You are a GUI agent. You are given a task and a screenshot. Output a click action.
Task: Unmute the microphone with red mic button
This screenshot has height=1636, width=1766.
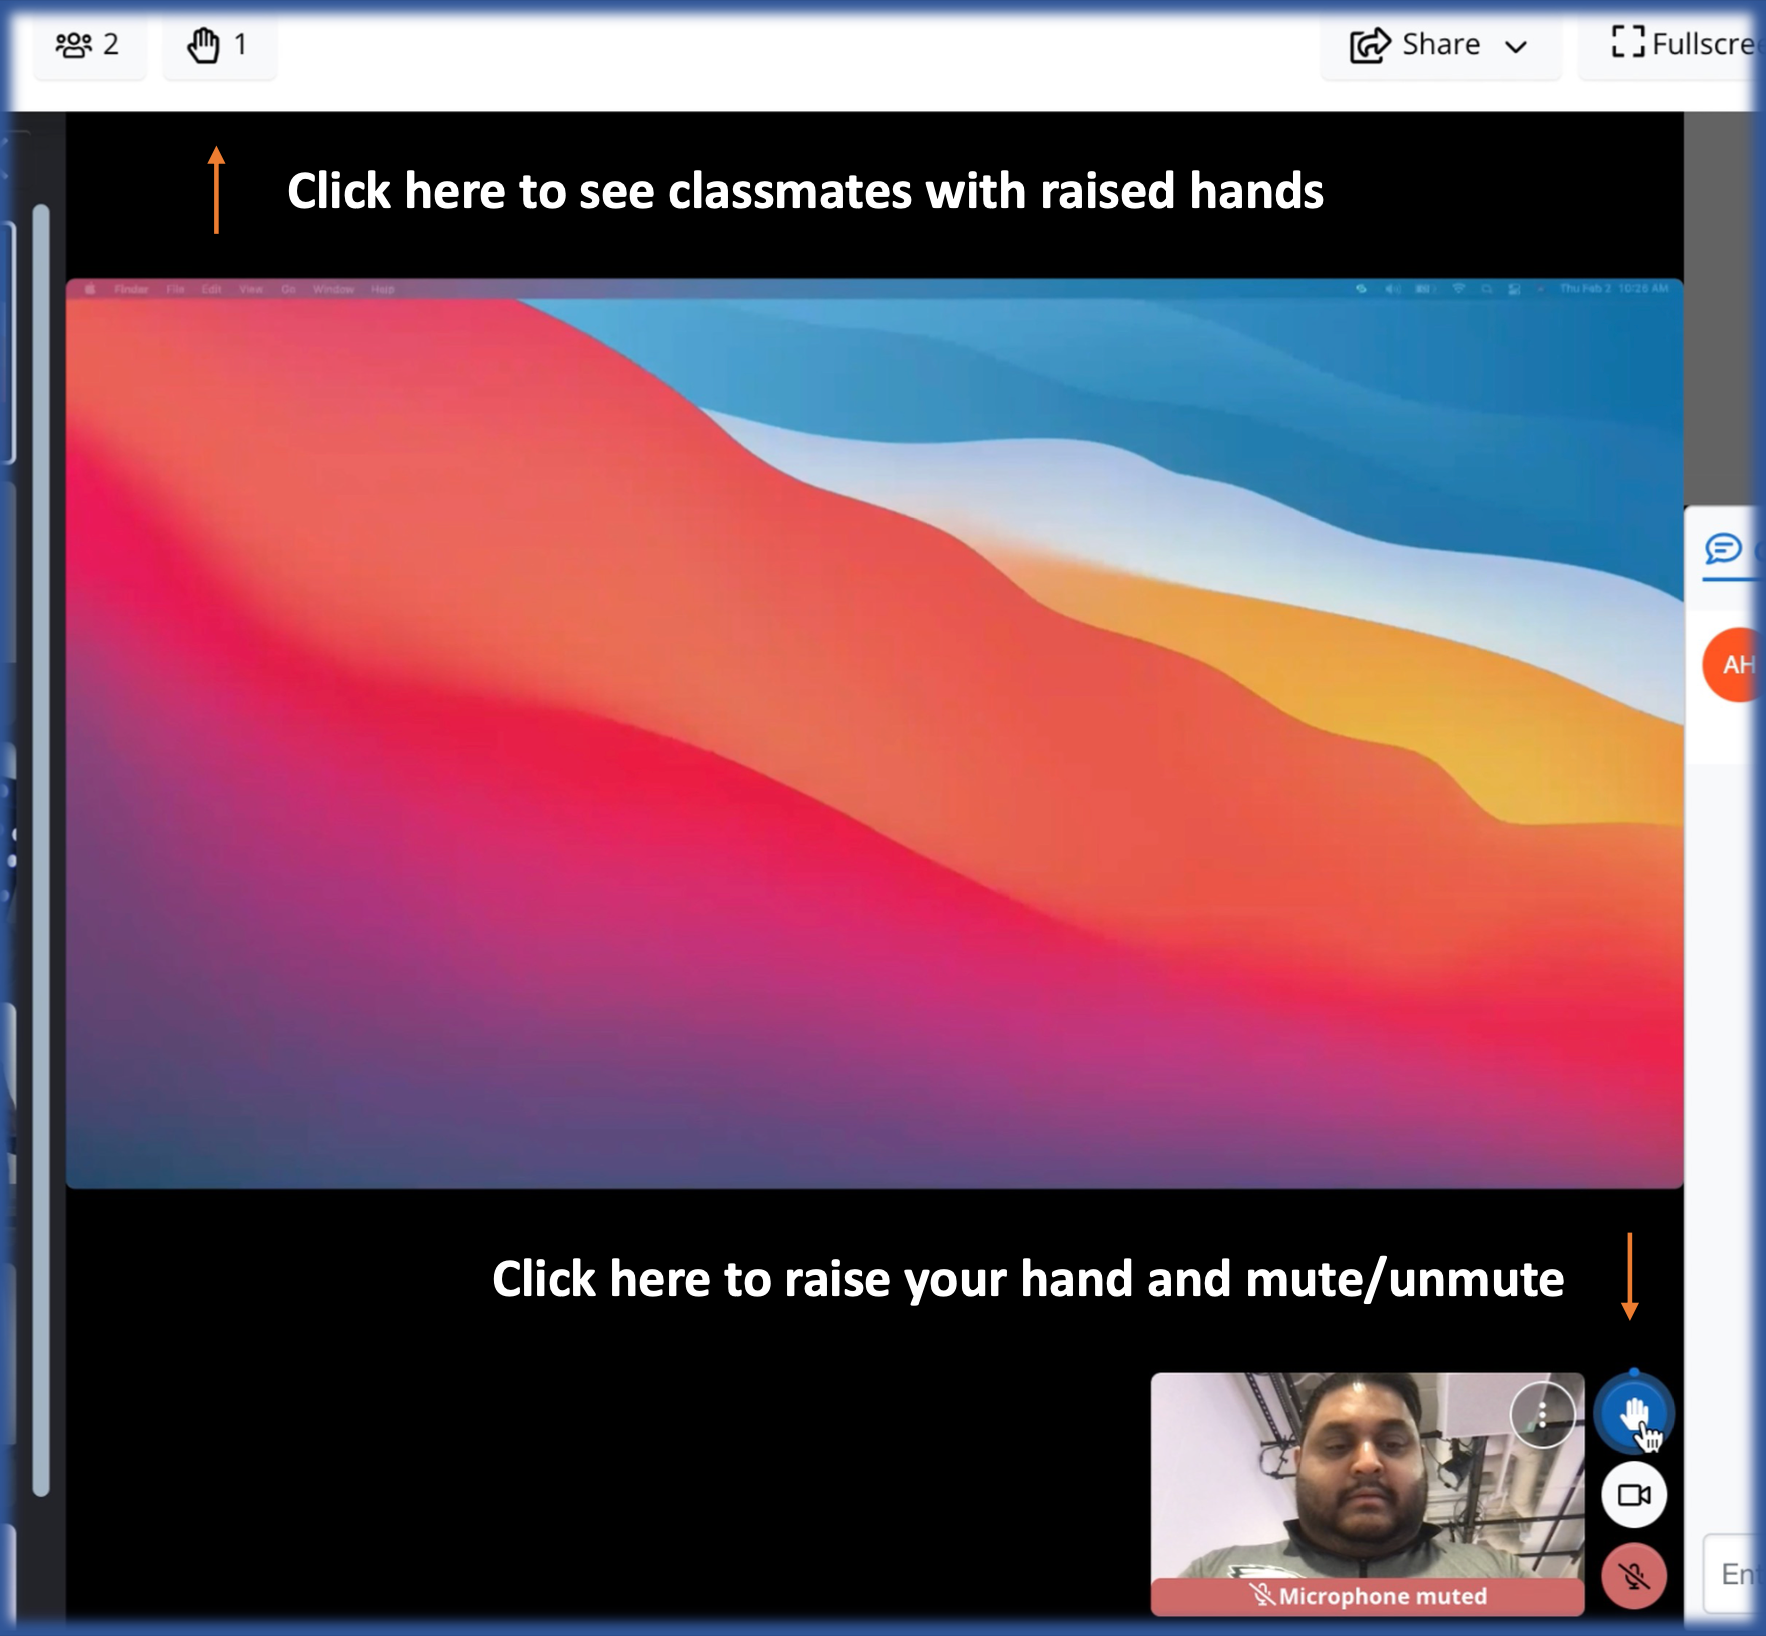point(1634,1576)
